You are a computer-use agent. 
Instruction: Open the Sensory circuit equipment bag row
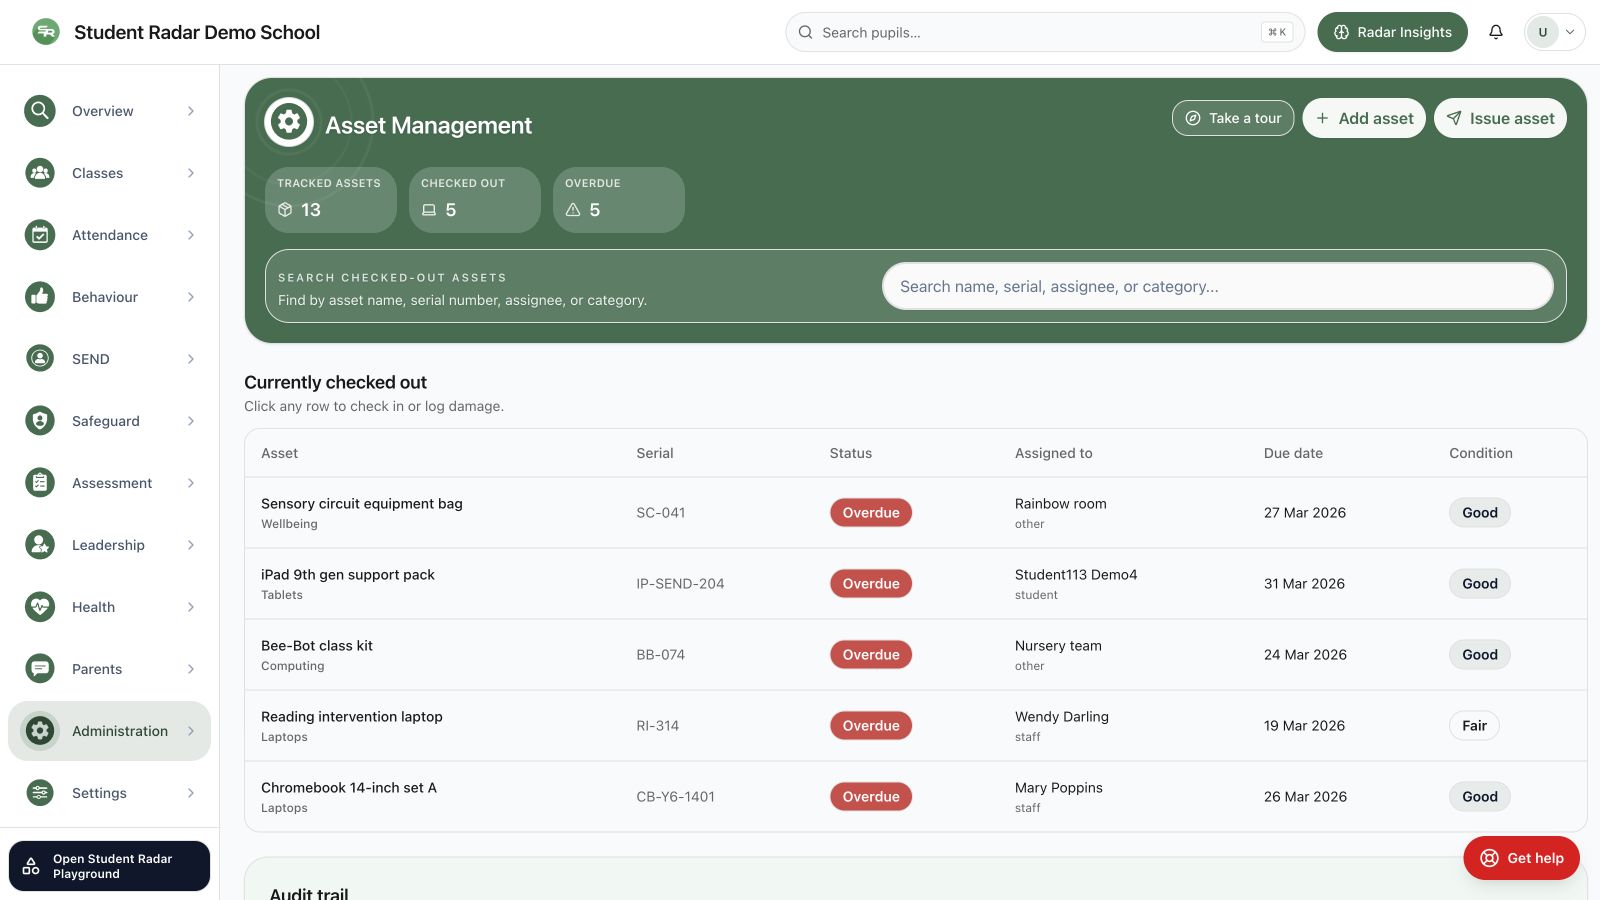pyautogui.click(x=915, y=513)
